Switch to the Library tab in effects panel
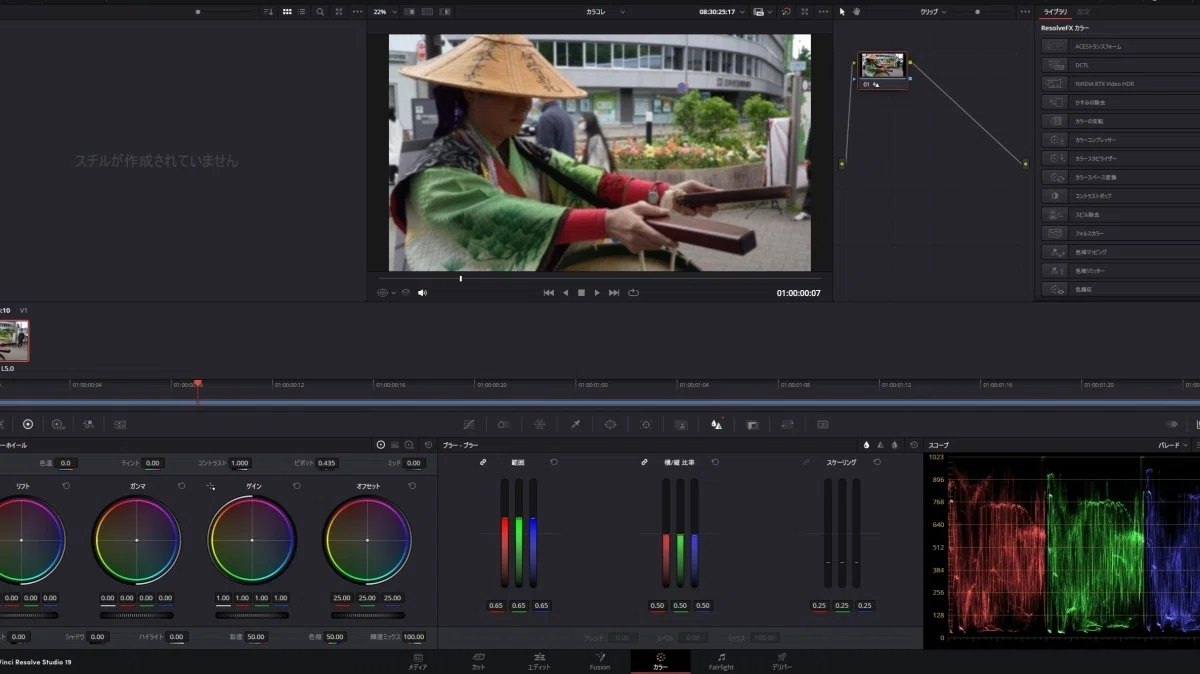This screenshot has height=674, width=1200. coord(1055,11)
